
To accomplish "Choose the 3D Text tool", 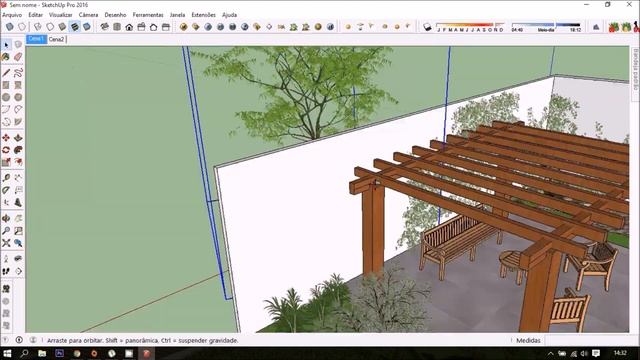I will pos(18,202).
